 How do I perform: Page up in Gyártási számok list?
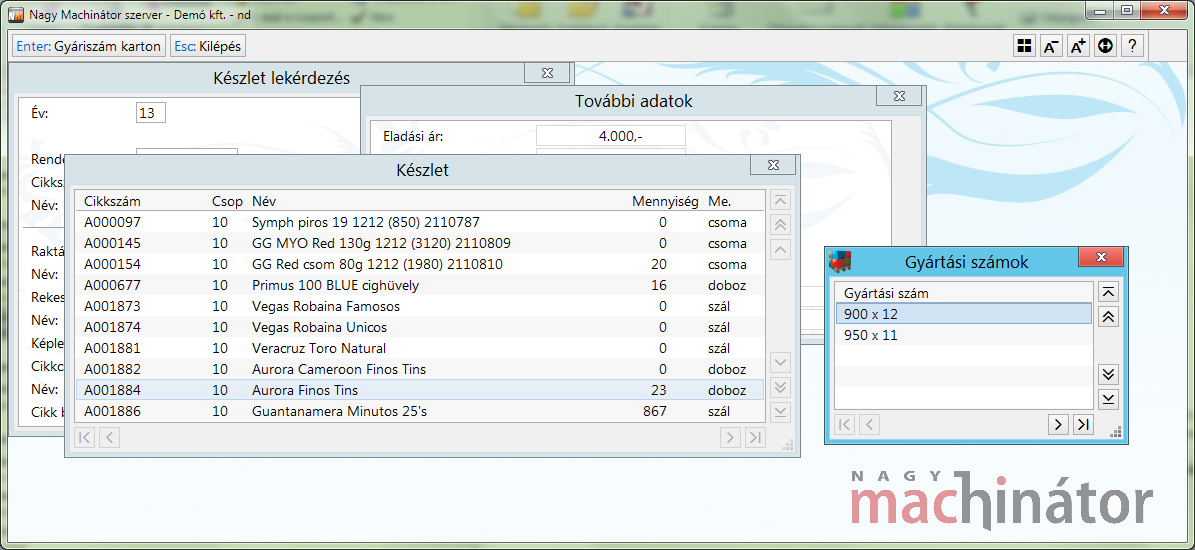[x=1109, y=317]
